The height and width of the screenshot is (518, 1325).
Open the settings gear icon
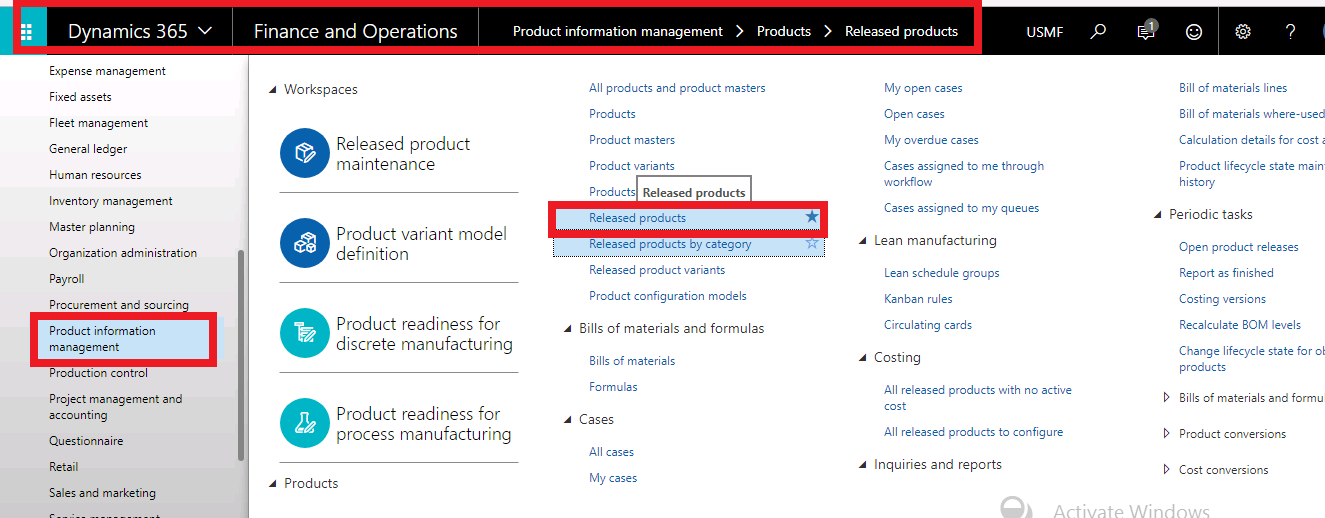(x=1243, y=31)
